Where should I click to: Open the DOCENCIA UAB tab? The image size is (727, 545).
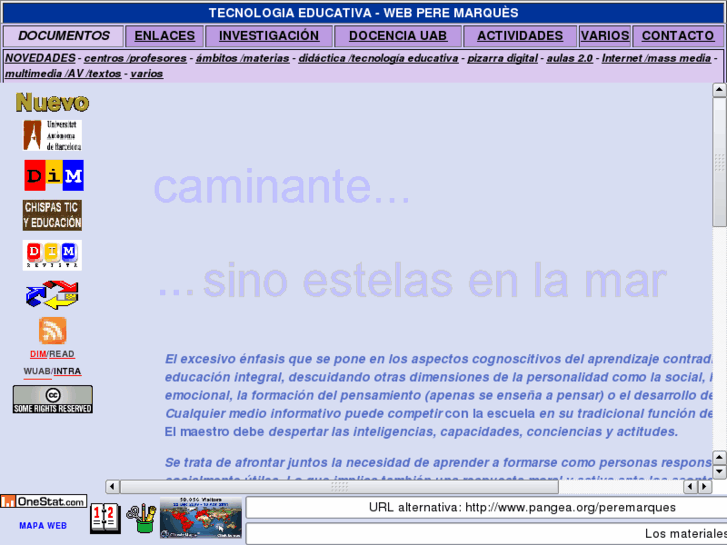pos(398,36)
